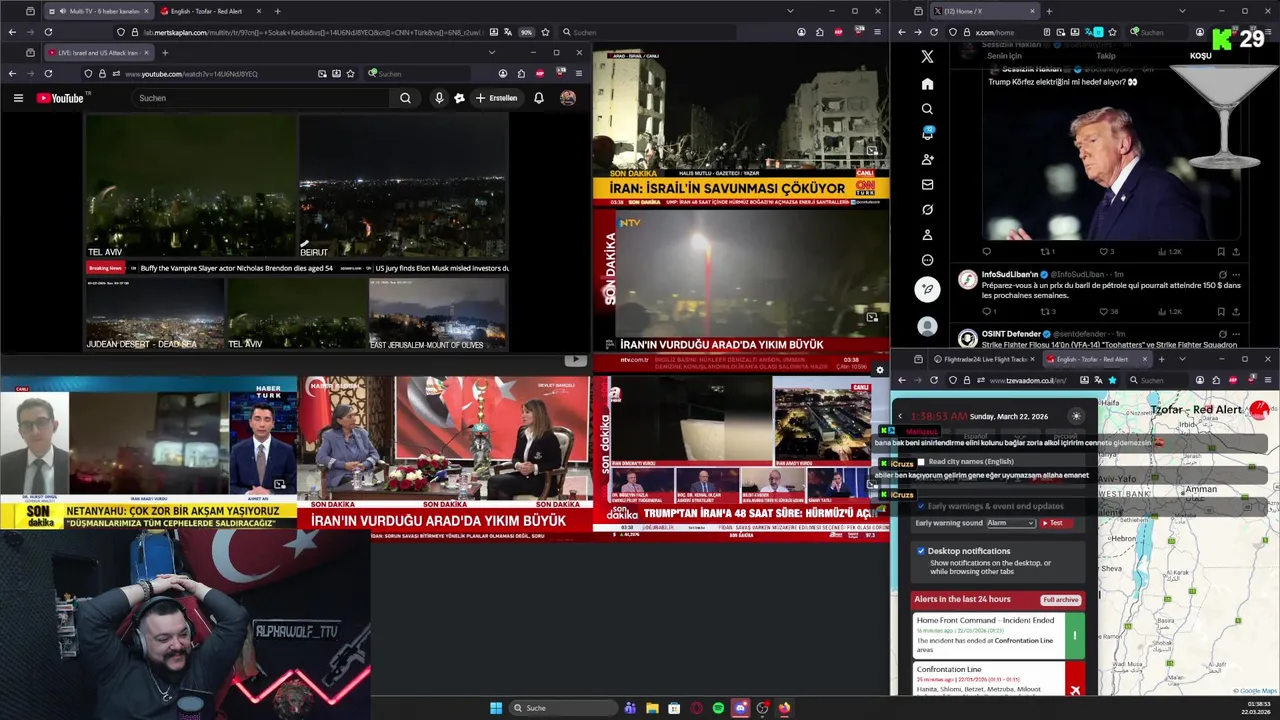Open tab list chevron in Tzofar window
Screen dimensions: 1280x720
(1182, 359)
